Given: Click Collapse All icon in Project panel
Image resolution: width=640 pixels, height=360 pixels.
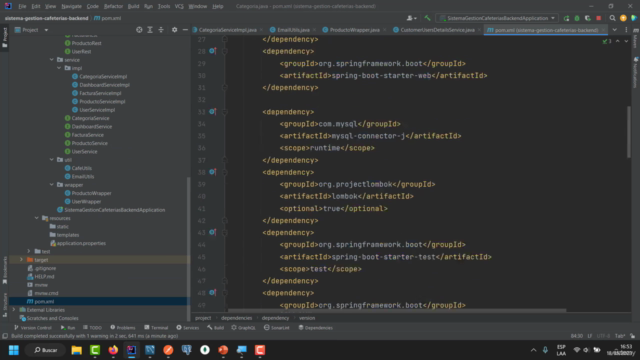Looking at the screenshot, I should tap(161, 30).
